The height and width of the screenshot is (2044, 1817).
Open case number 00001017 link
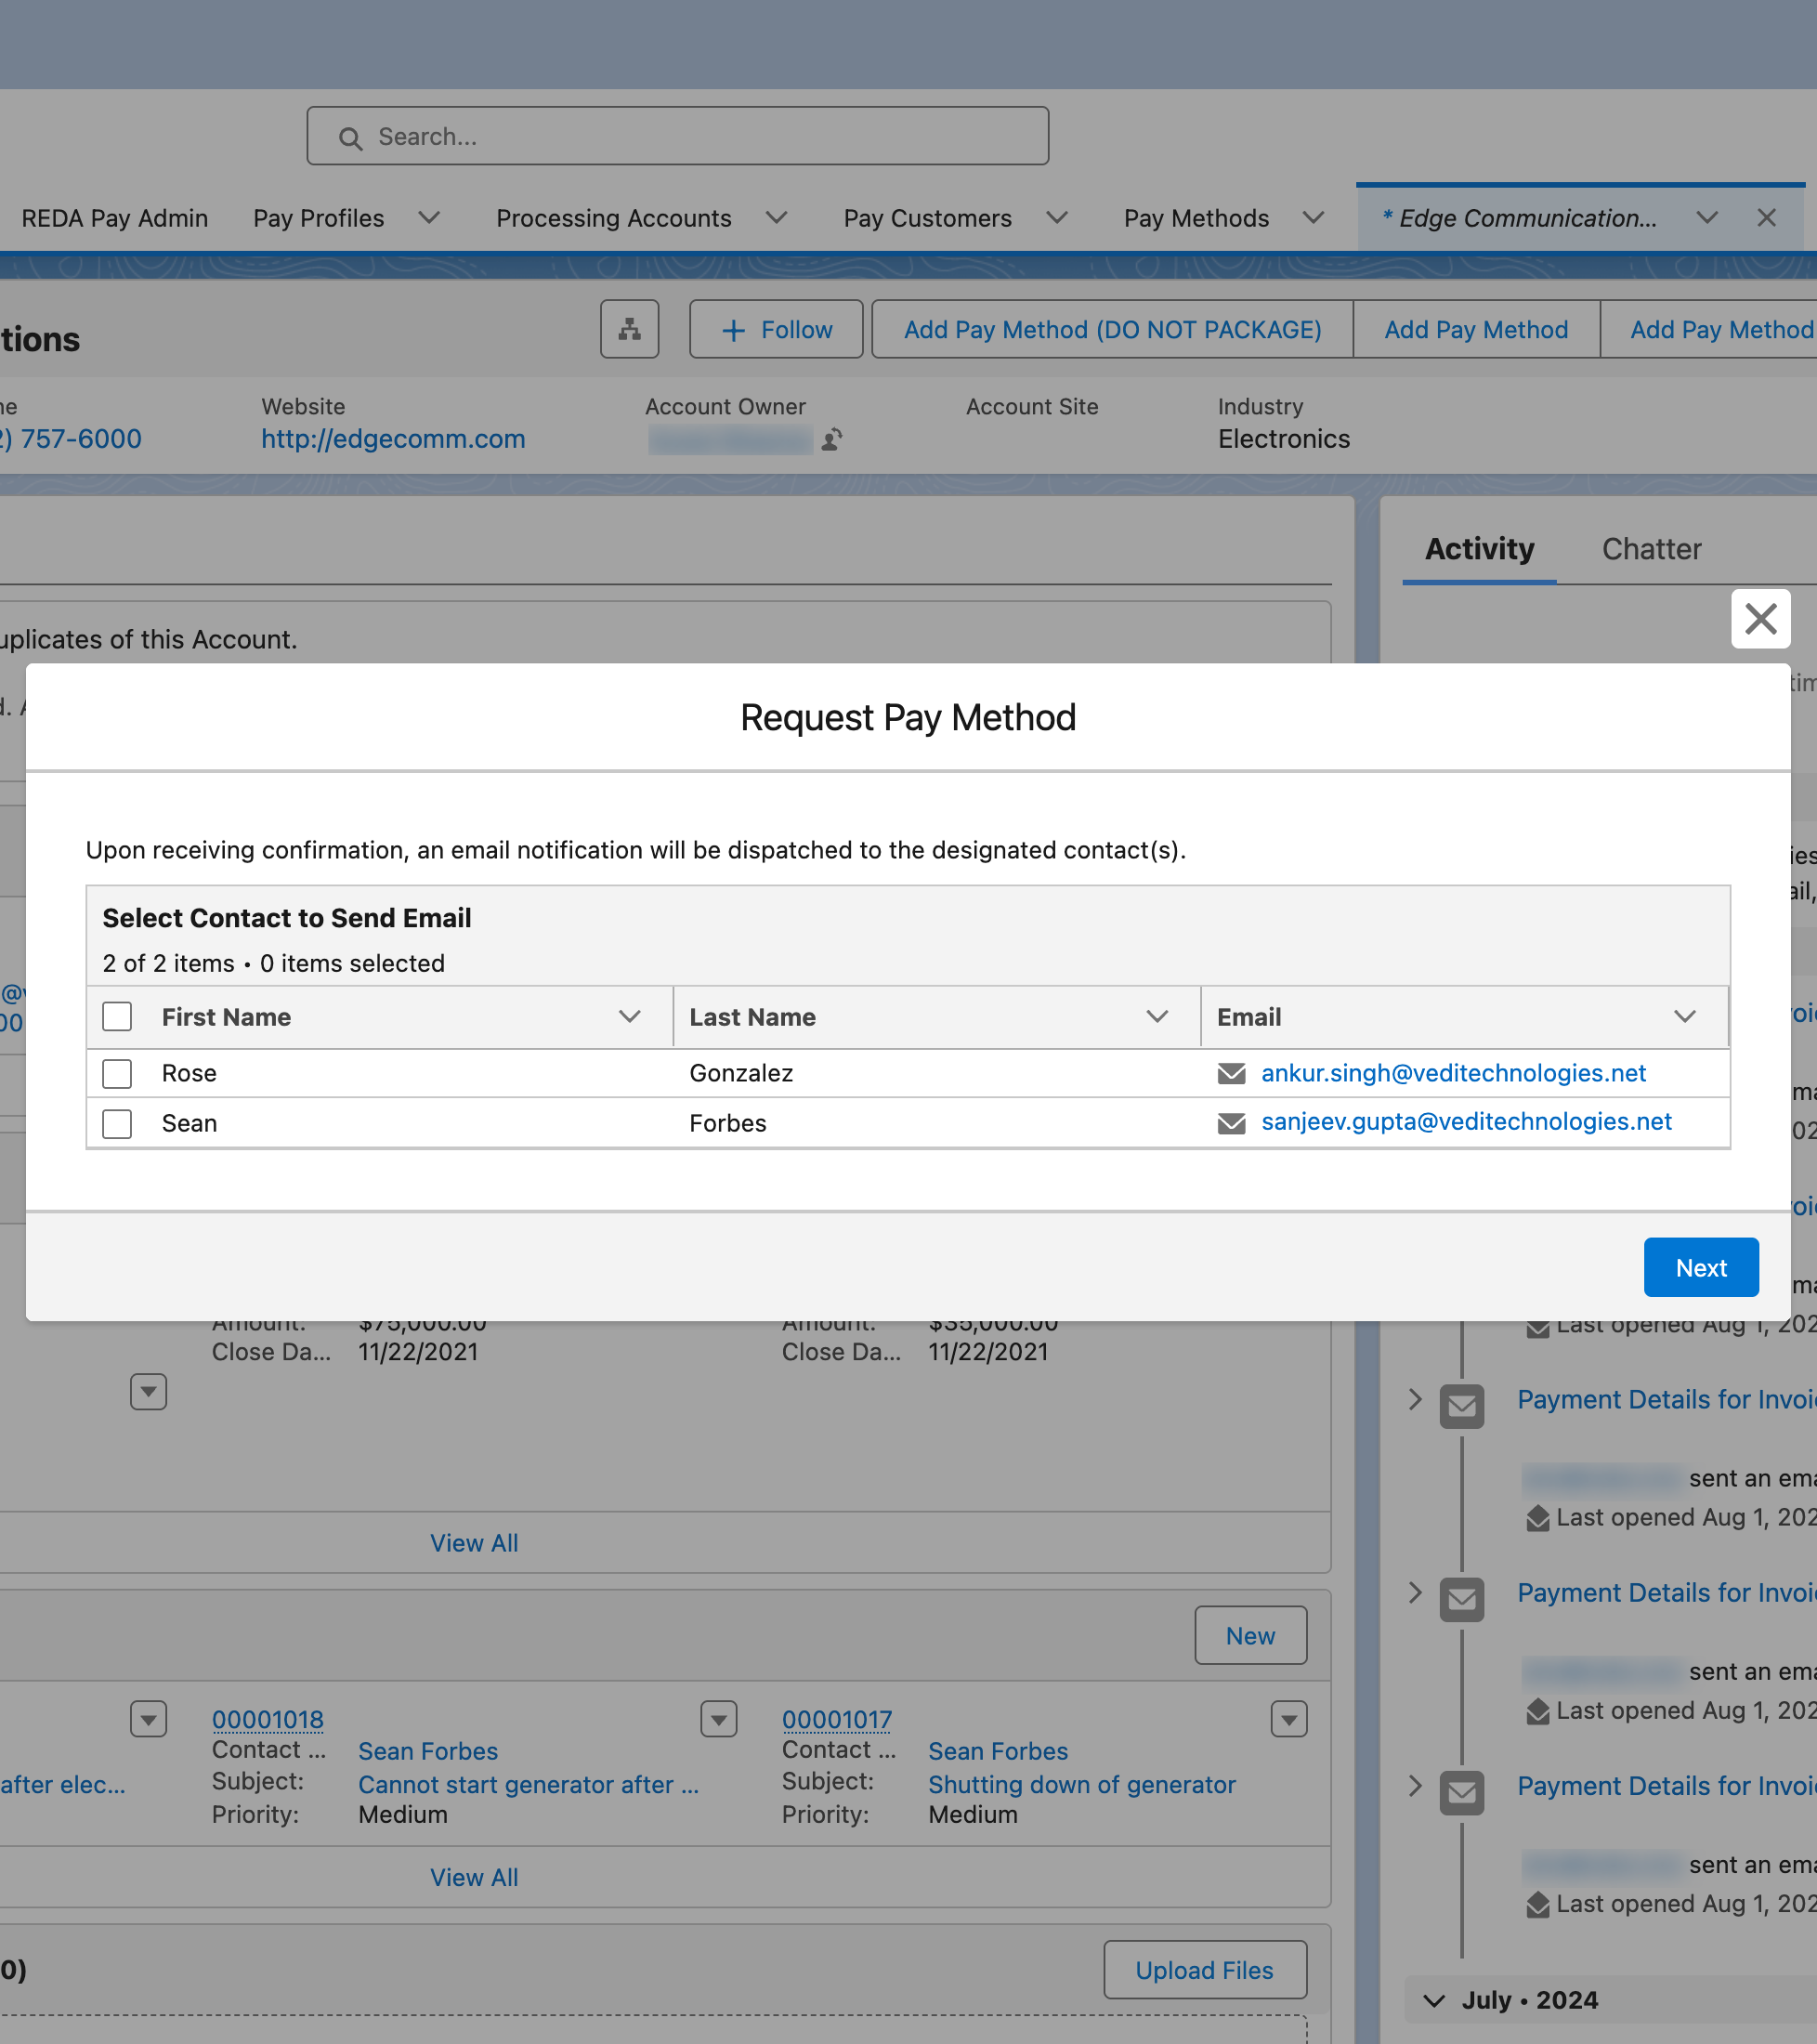(836, 1719)
